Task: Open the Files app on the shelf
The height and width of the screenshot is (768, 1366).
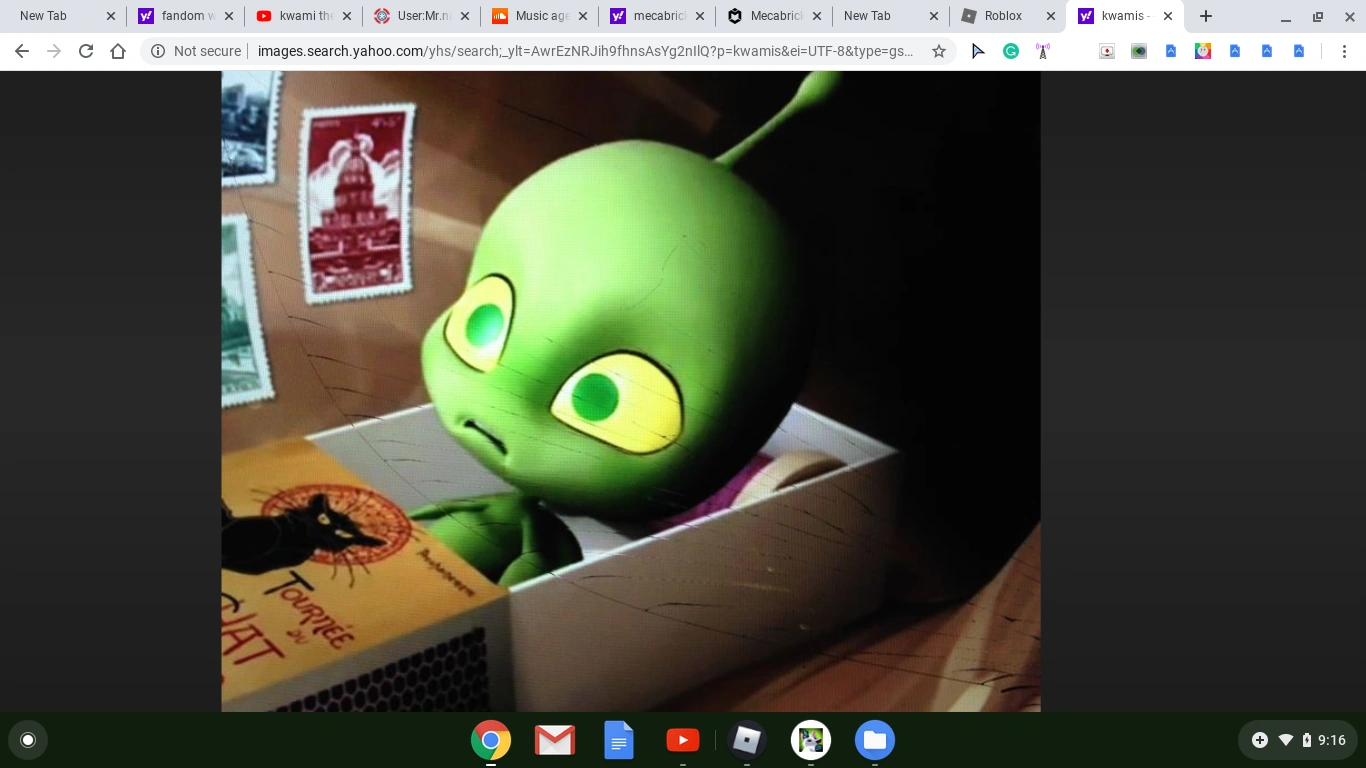Action: click(874, 740)
